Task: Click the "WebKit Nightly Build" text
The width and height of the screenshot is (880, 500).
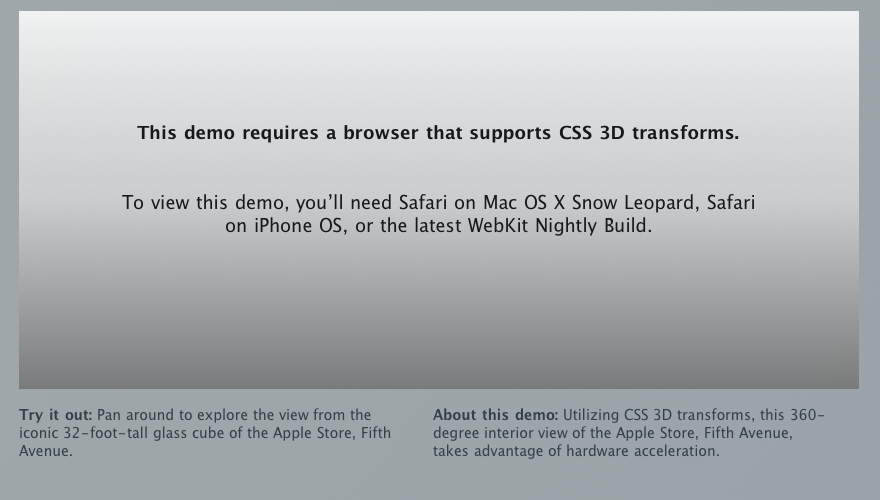Action: click(558, 226)
